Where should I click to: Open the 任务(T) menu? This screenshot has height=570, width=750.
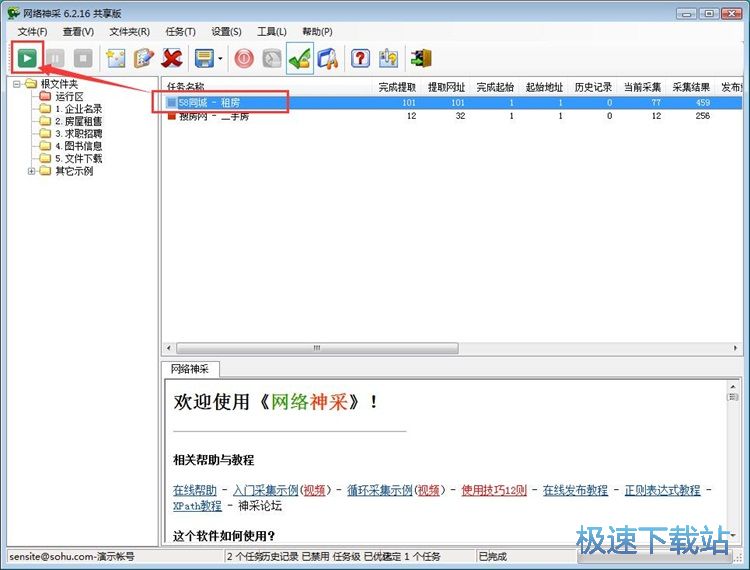click(x=180, y=32)
